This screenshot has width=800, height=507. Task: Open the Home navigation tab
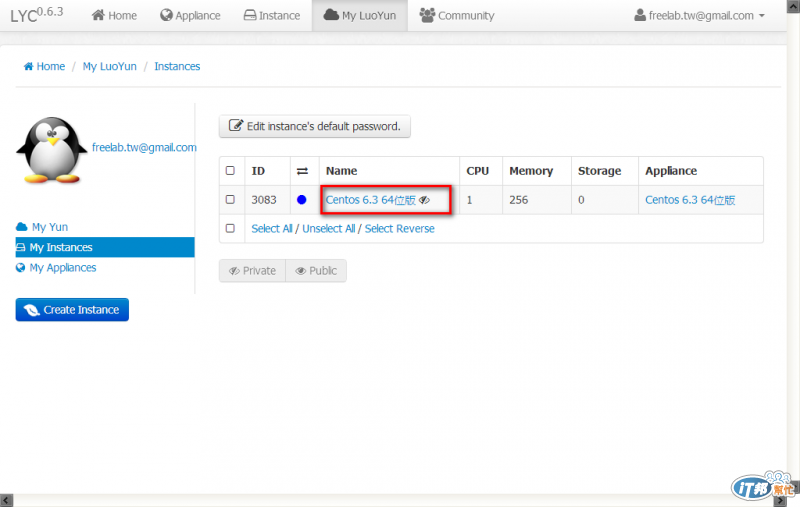114,16
